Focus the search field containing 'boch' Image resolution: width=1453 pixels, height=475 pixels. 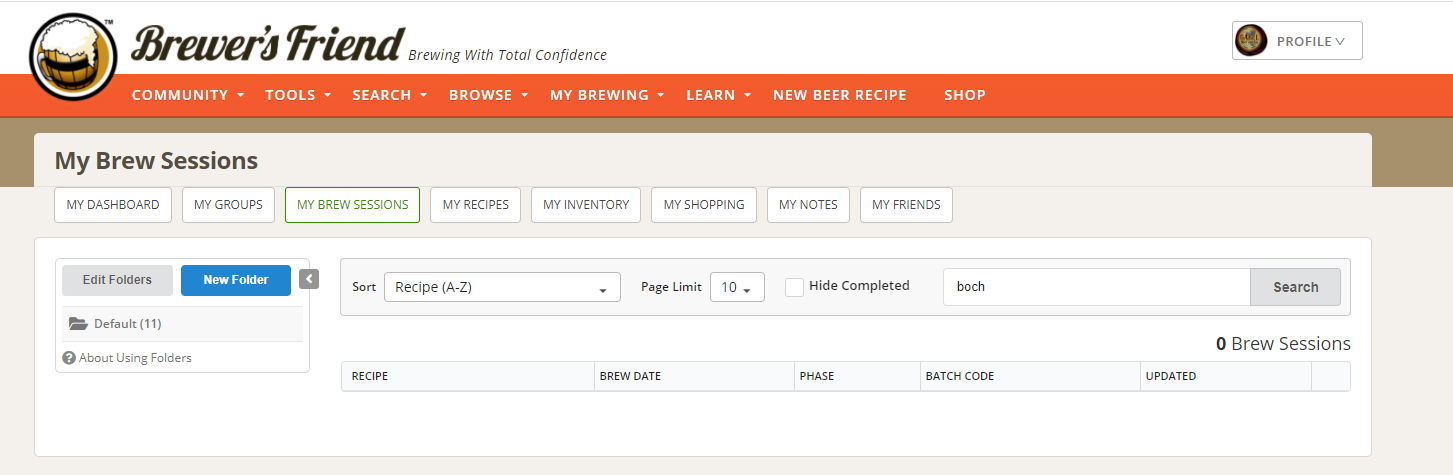[x=1096, y=287]
